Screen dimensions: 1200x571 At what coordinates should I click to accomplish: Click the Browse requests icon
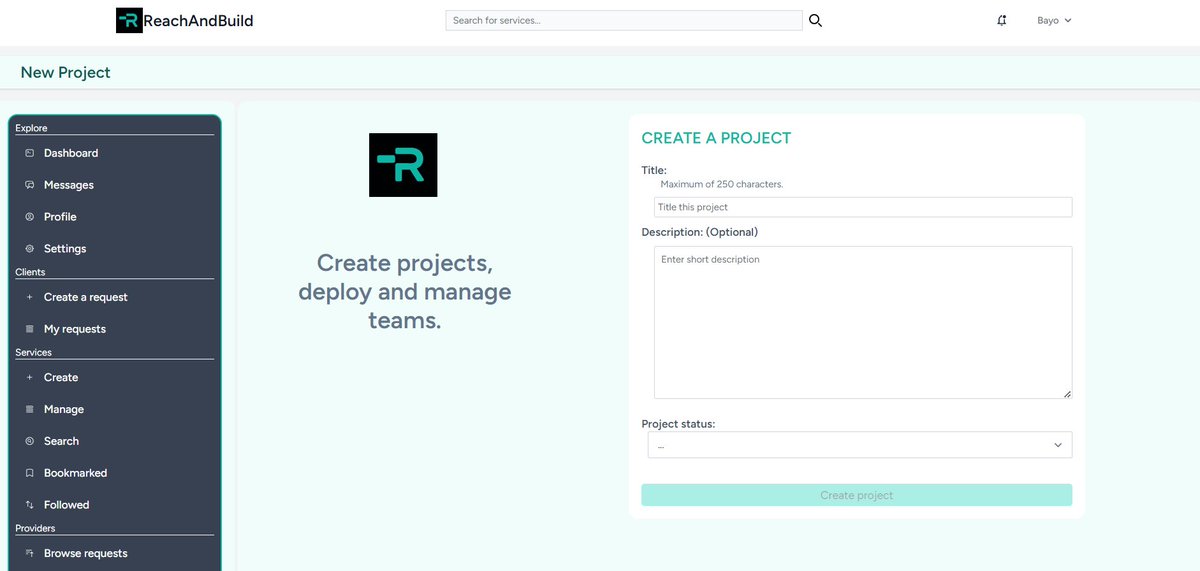point(29,553)
